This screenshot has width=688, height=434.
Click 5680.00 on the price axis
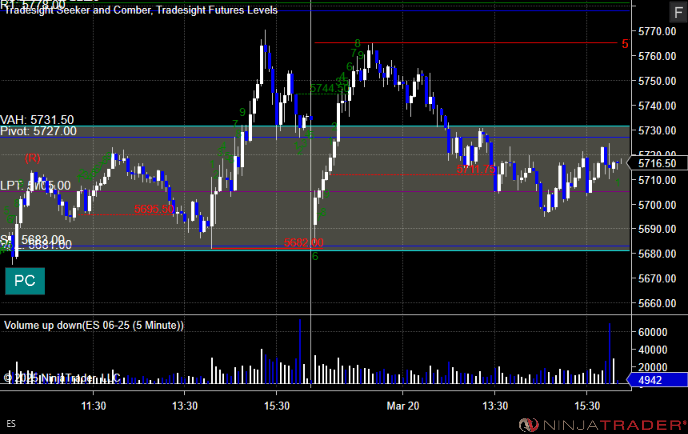pos(657,254)
